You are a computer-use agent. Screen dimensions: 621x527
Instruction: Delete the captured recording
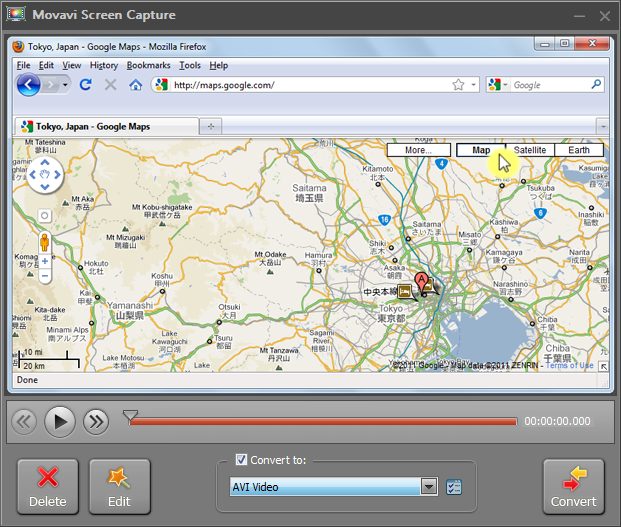(x=47, y=487)
